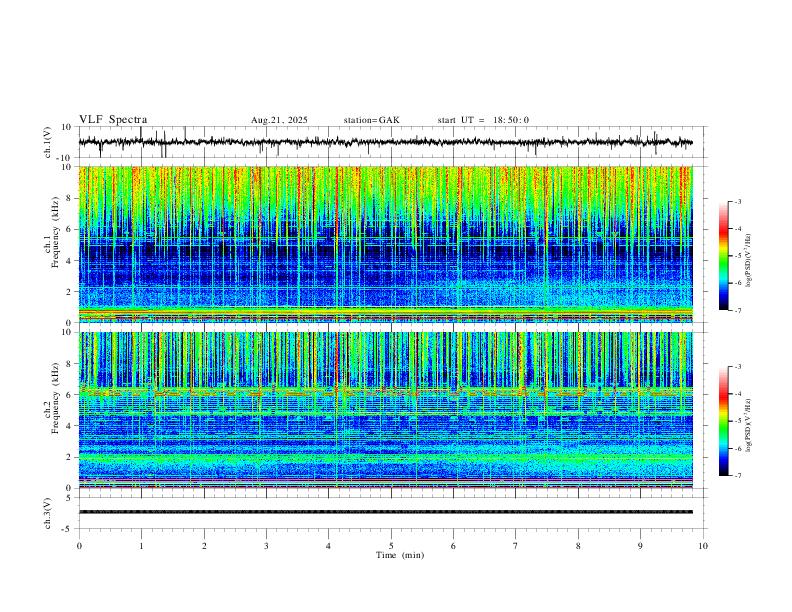Viewport: 792px width, 612px height.
Task: Click the time axis tick label "4"
Action: [329, 546]
